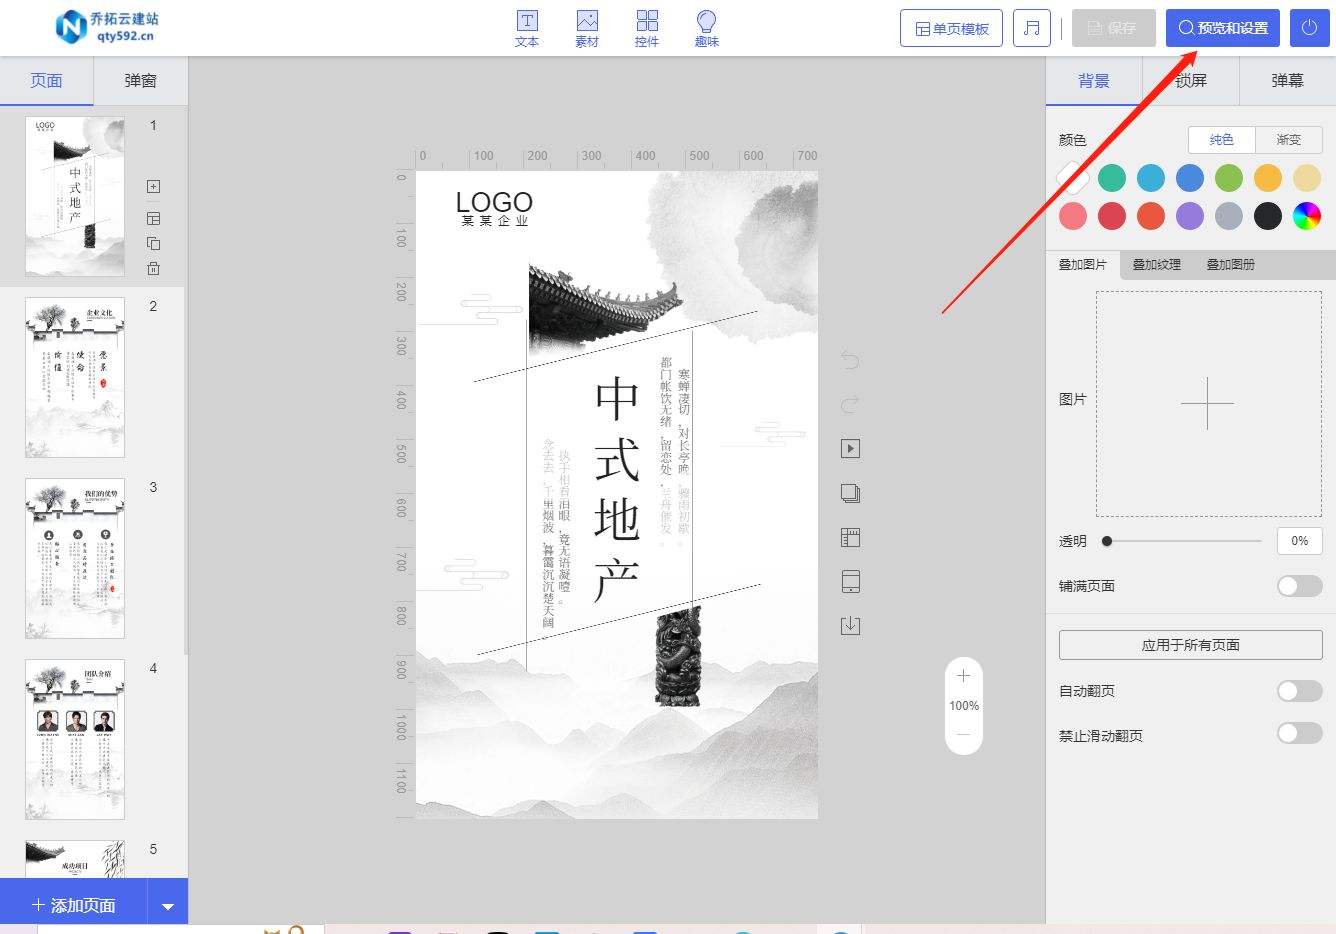Click the 乔拓云建站 logo

point(107,27)
